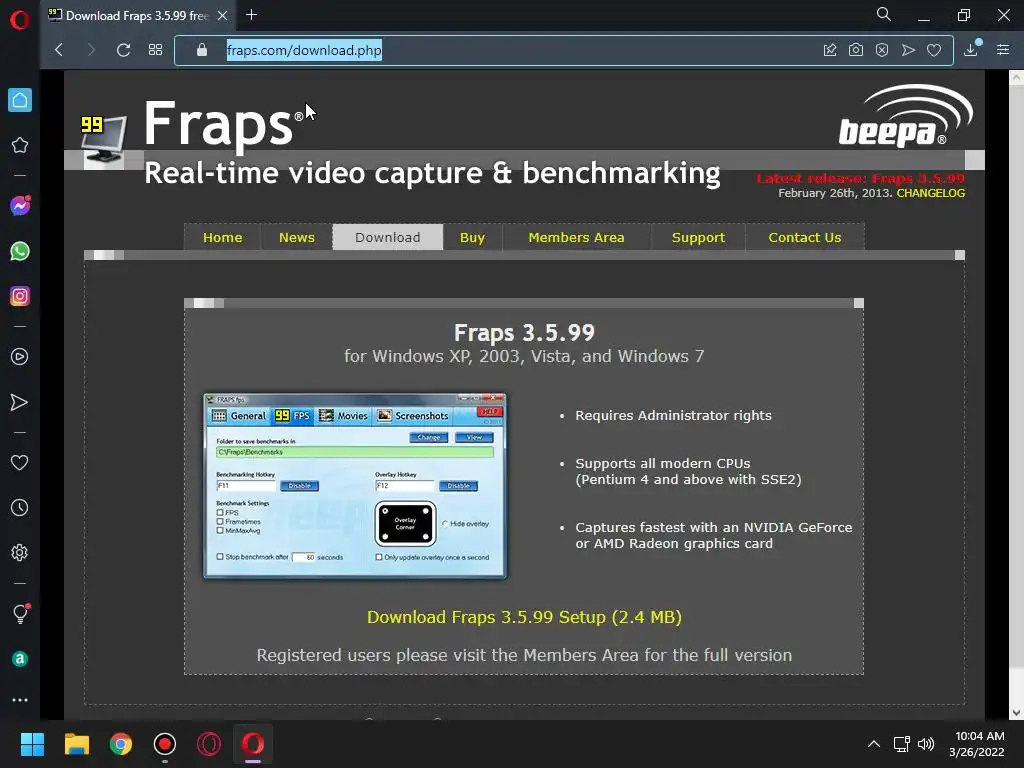Show hidden system tray icons chevron

pos(873,744)
